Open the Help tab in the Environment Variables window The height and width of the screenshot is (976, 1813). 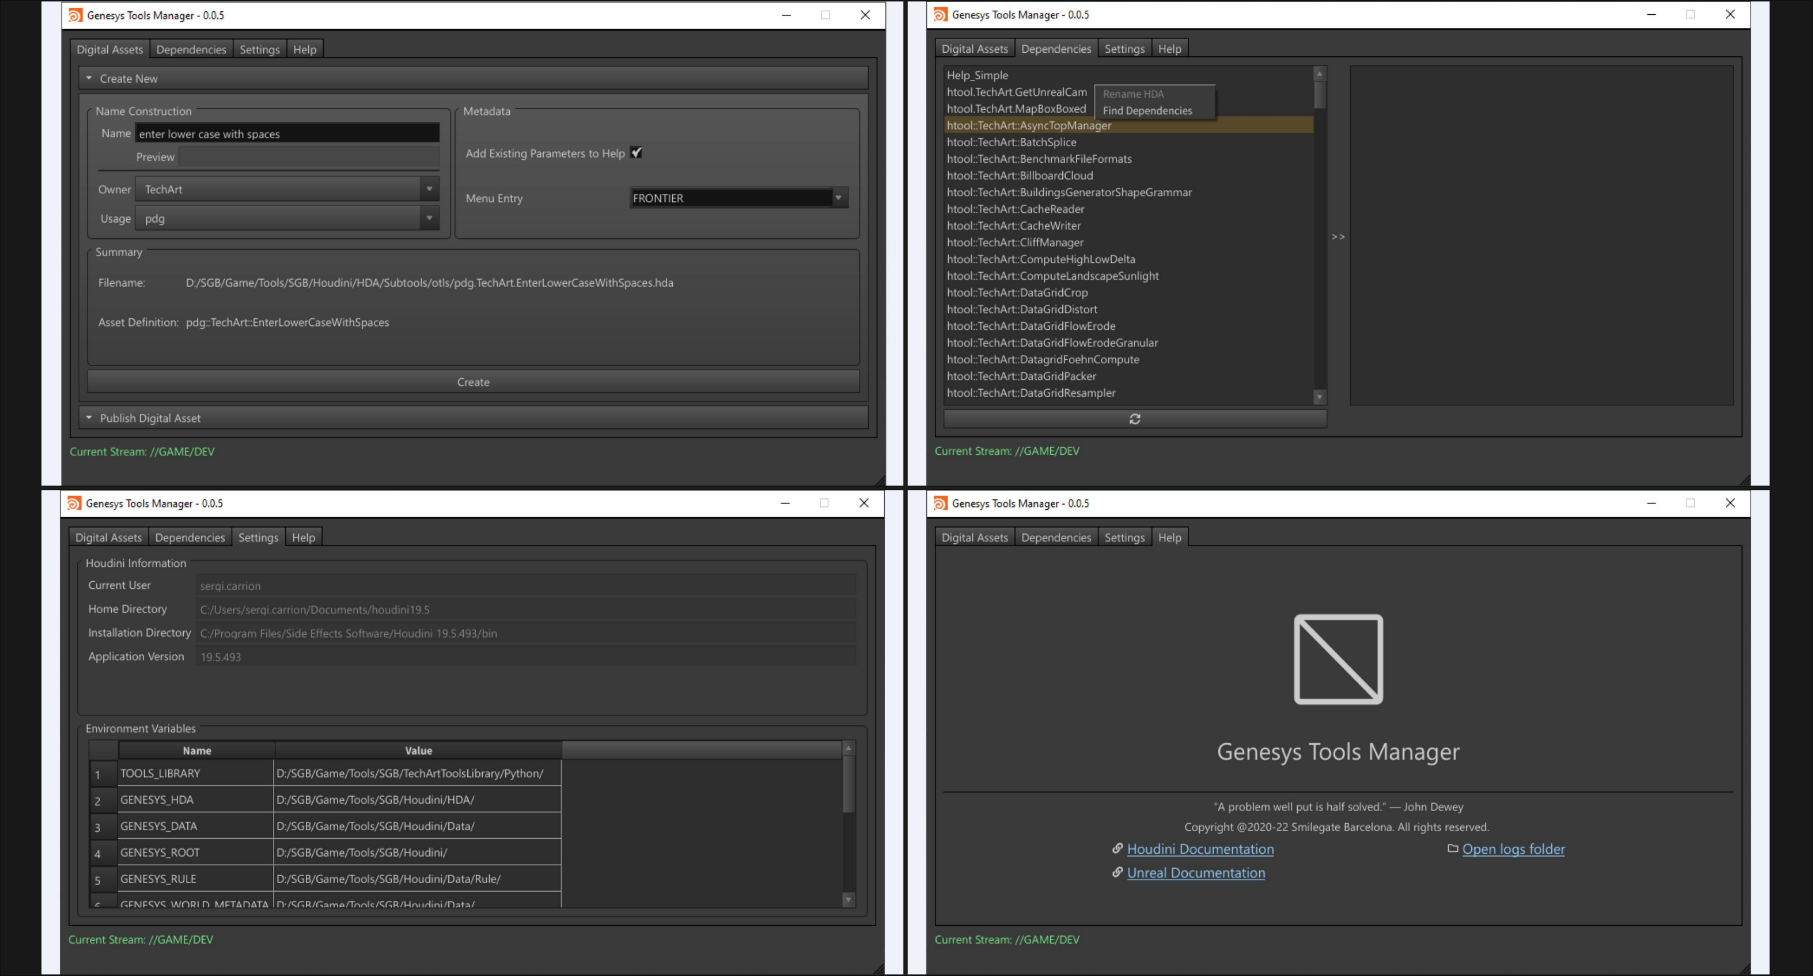(x=304, y=537)
